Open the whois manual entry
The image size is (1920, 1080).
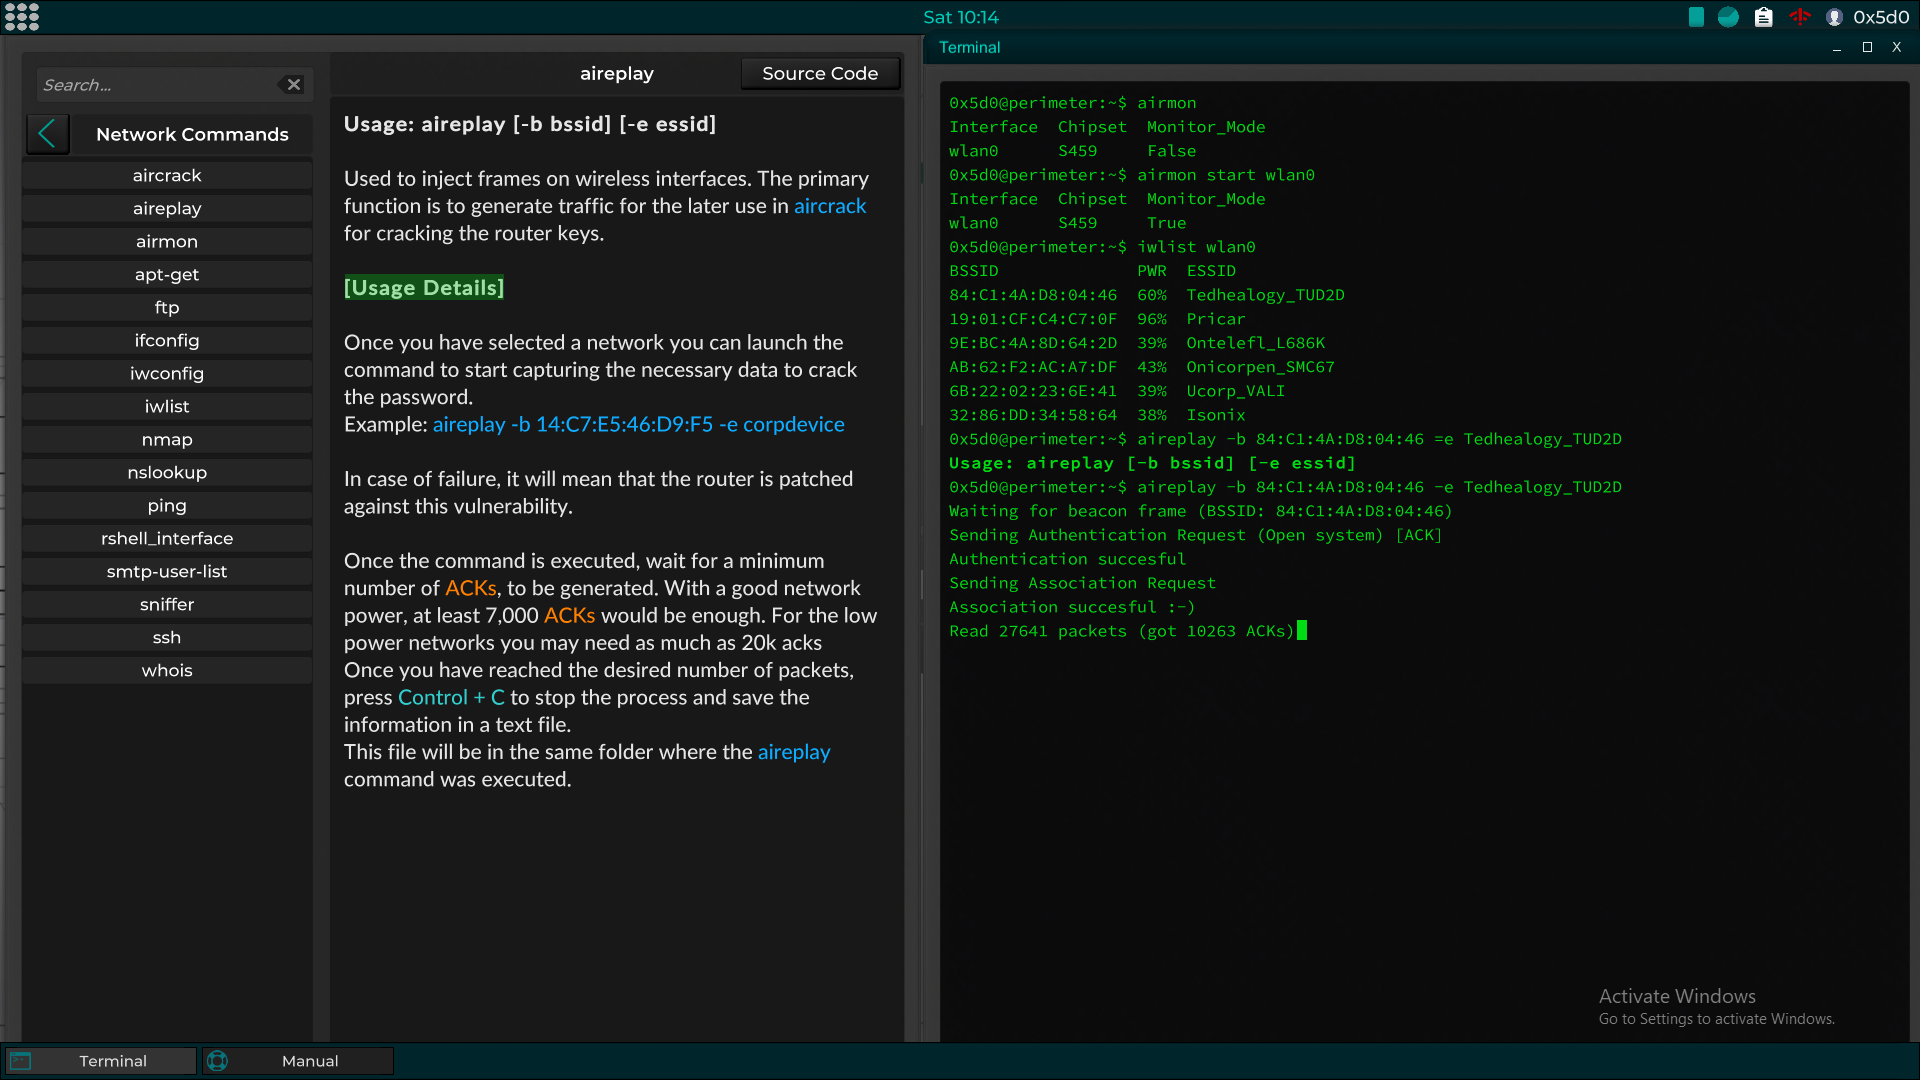pos(167,670)
